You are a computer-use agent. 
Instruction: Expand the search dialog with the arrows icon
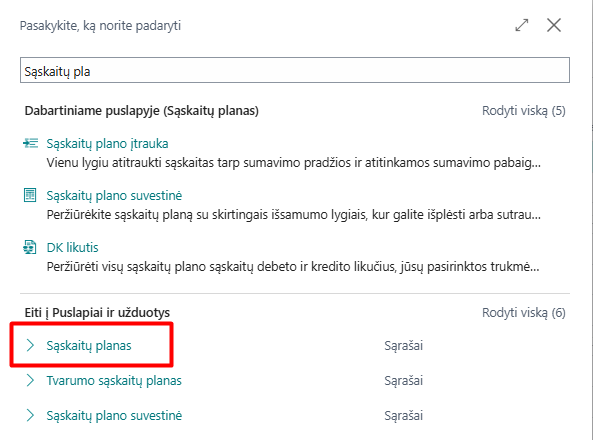click(x=522, y=25)
